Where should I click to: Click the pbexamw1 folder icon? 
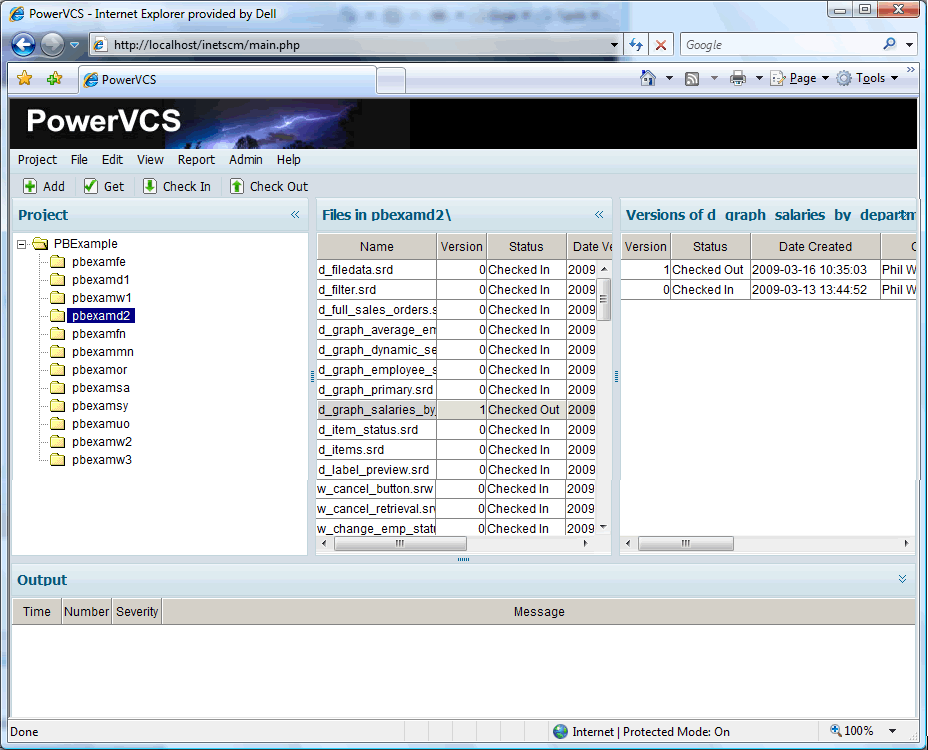pyautogui.click(x=57, y=298)
